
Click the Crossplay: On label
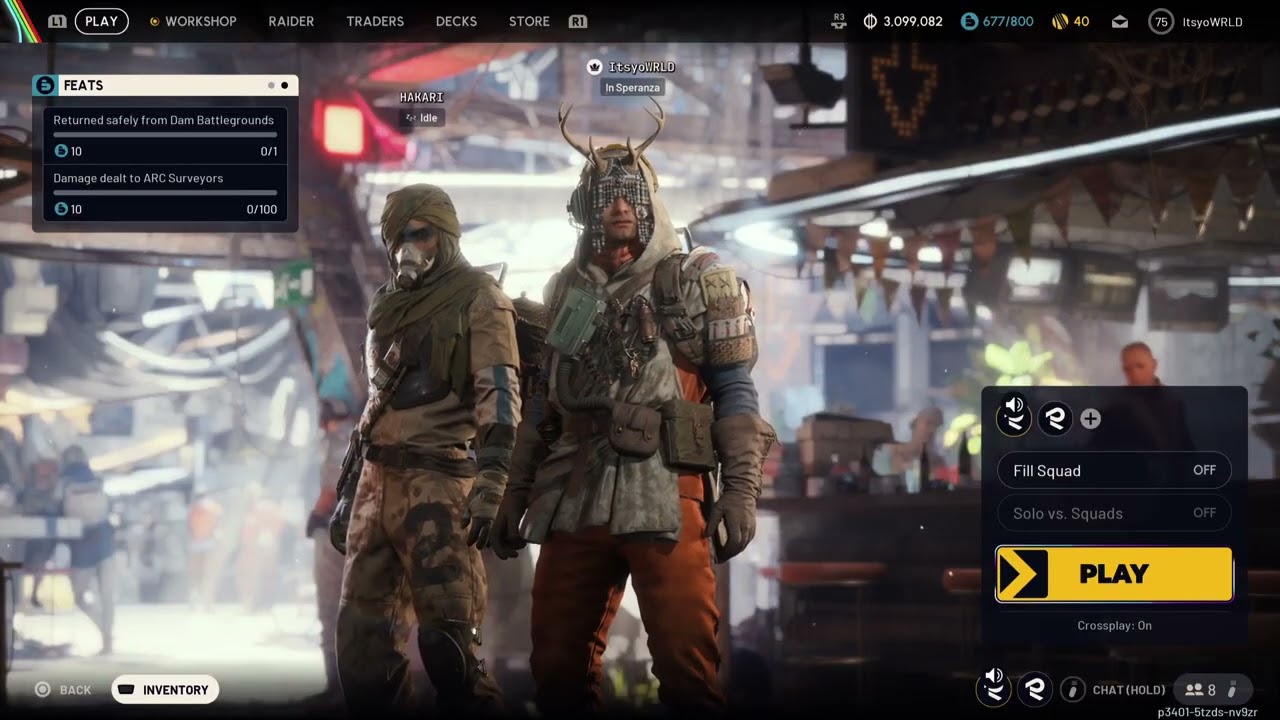pos(1114,625)
